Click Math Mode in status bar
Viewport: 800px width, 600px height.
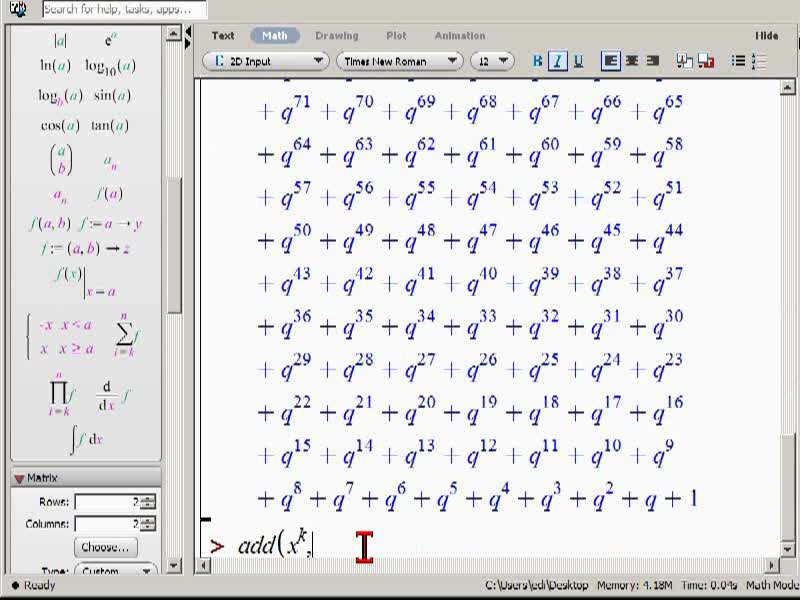click(772, 585)
